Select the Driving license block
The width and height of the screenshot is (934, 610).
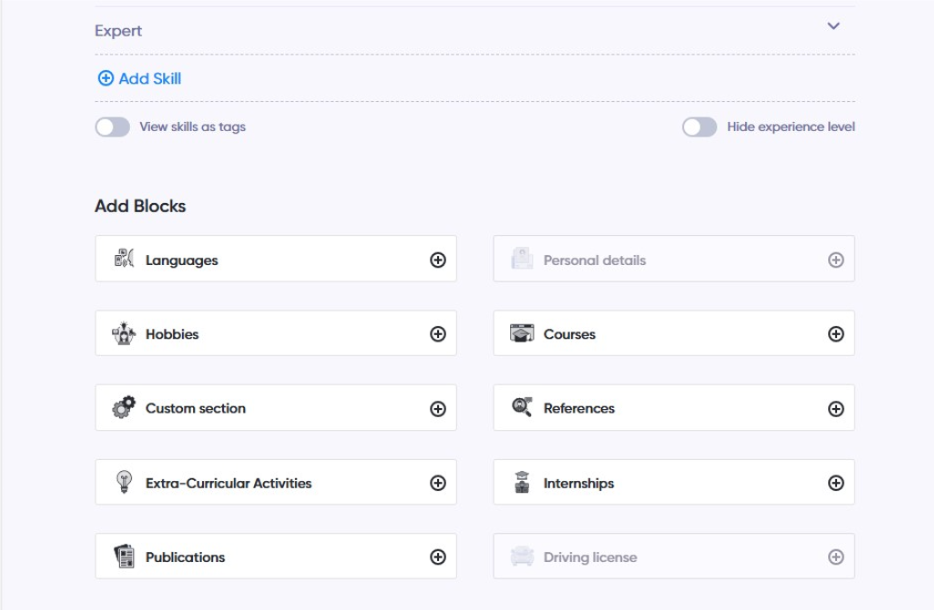pos(673,557)
